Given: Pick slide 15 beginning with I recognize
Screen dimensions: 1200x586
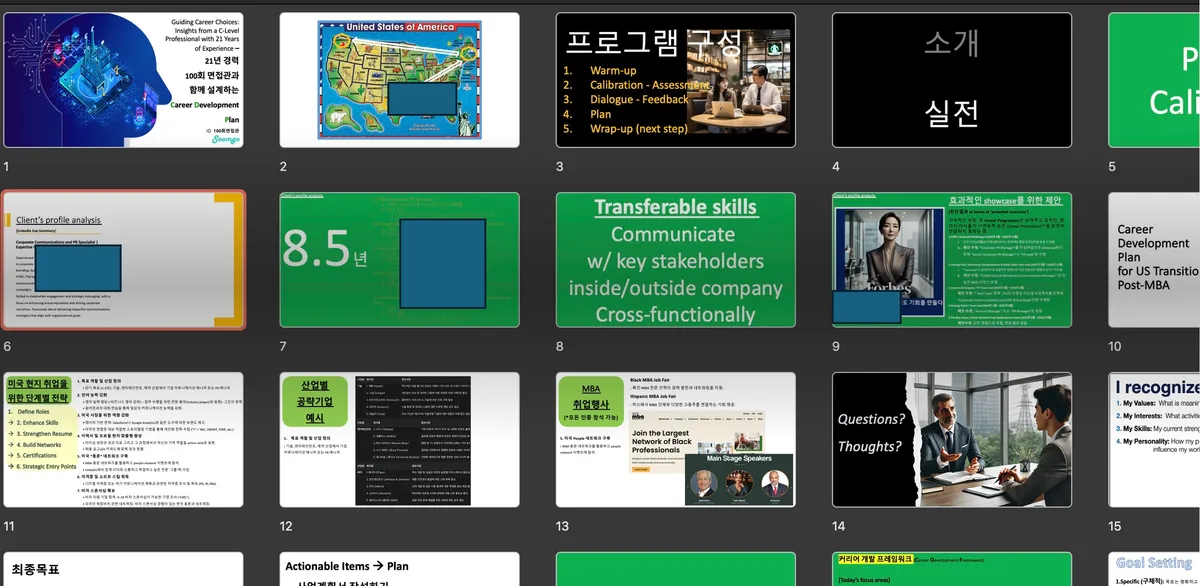Looking at the screenshot, I should tap(1154, 440).
